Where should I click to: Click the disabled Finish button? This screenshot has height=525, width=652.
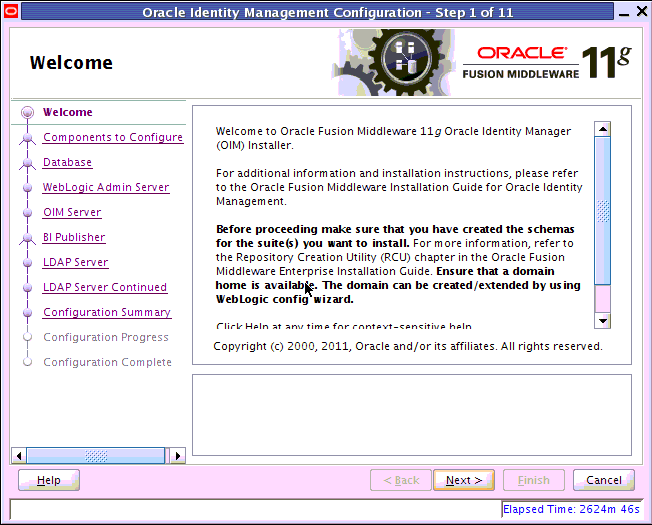pyautogui.click(x=533, y=480)
